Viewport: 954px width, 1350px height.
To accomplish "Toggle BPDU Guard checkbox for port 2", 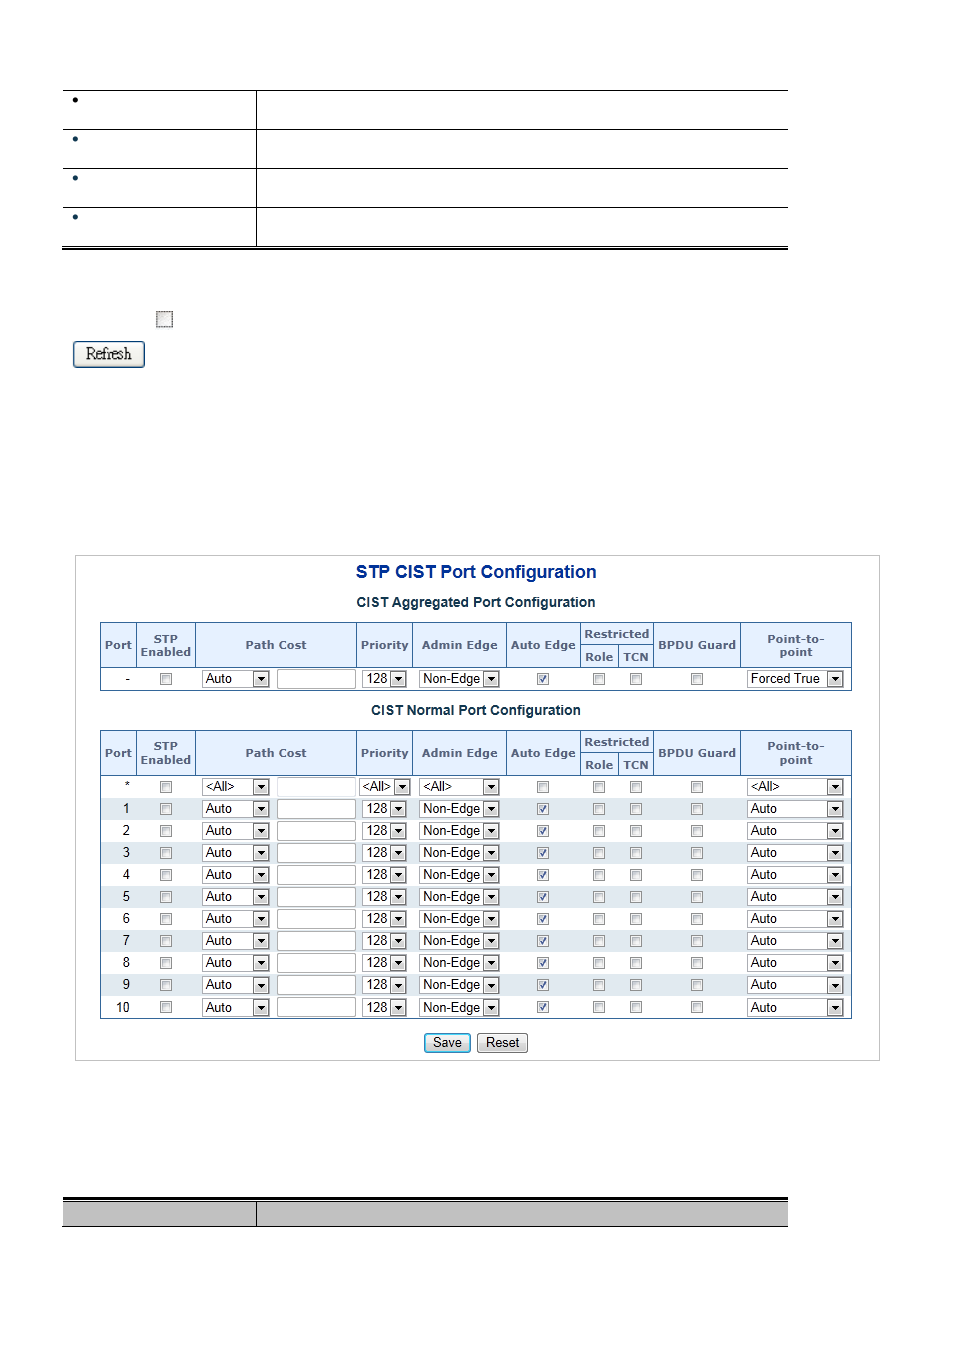I will coord(697,831).
